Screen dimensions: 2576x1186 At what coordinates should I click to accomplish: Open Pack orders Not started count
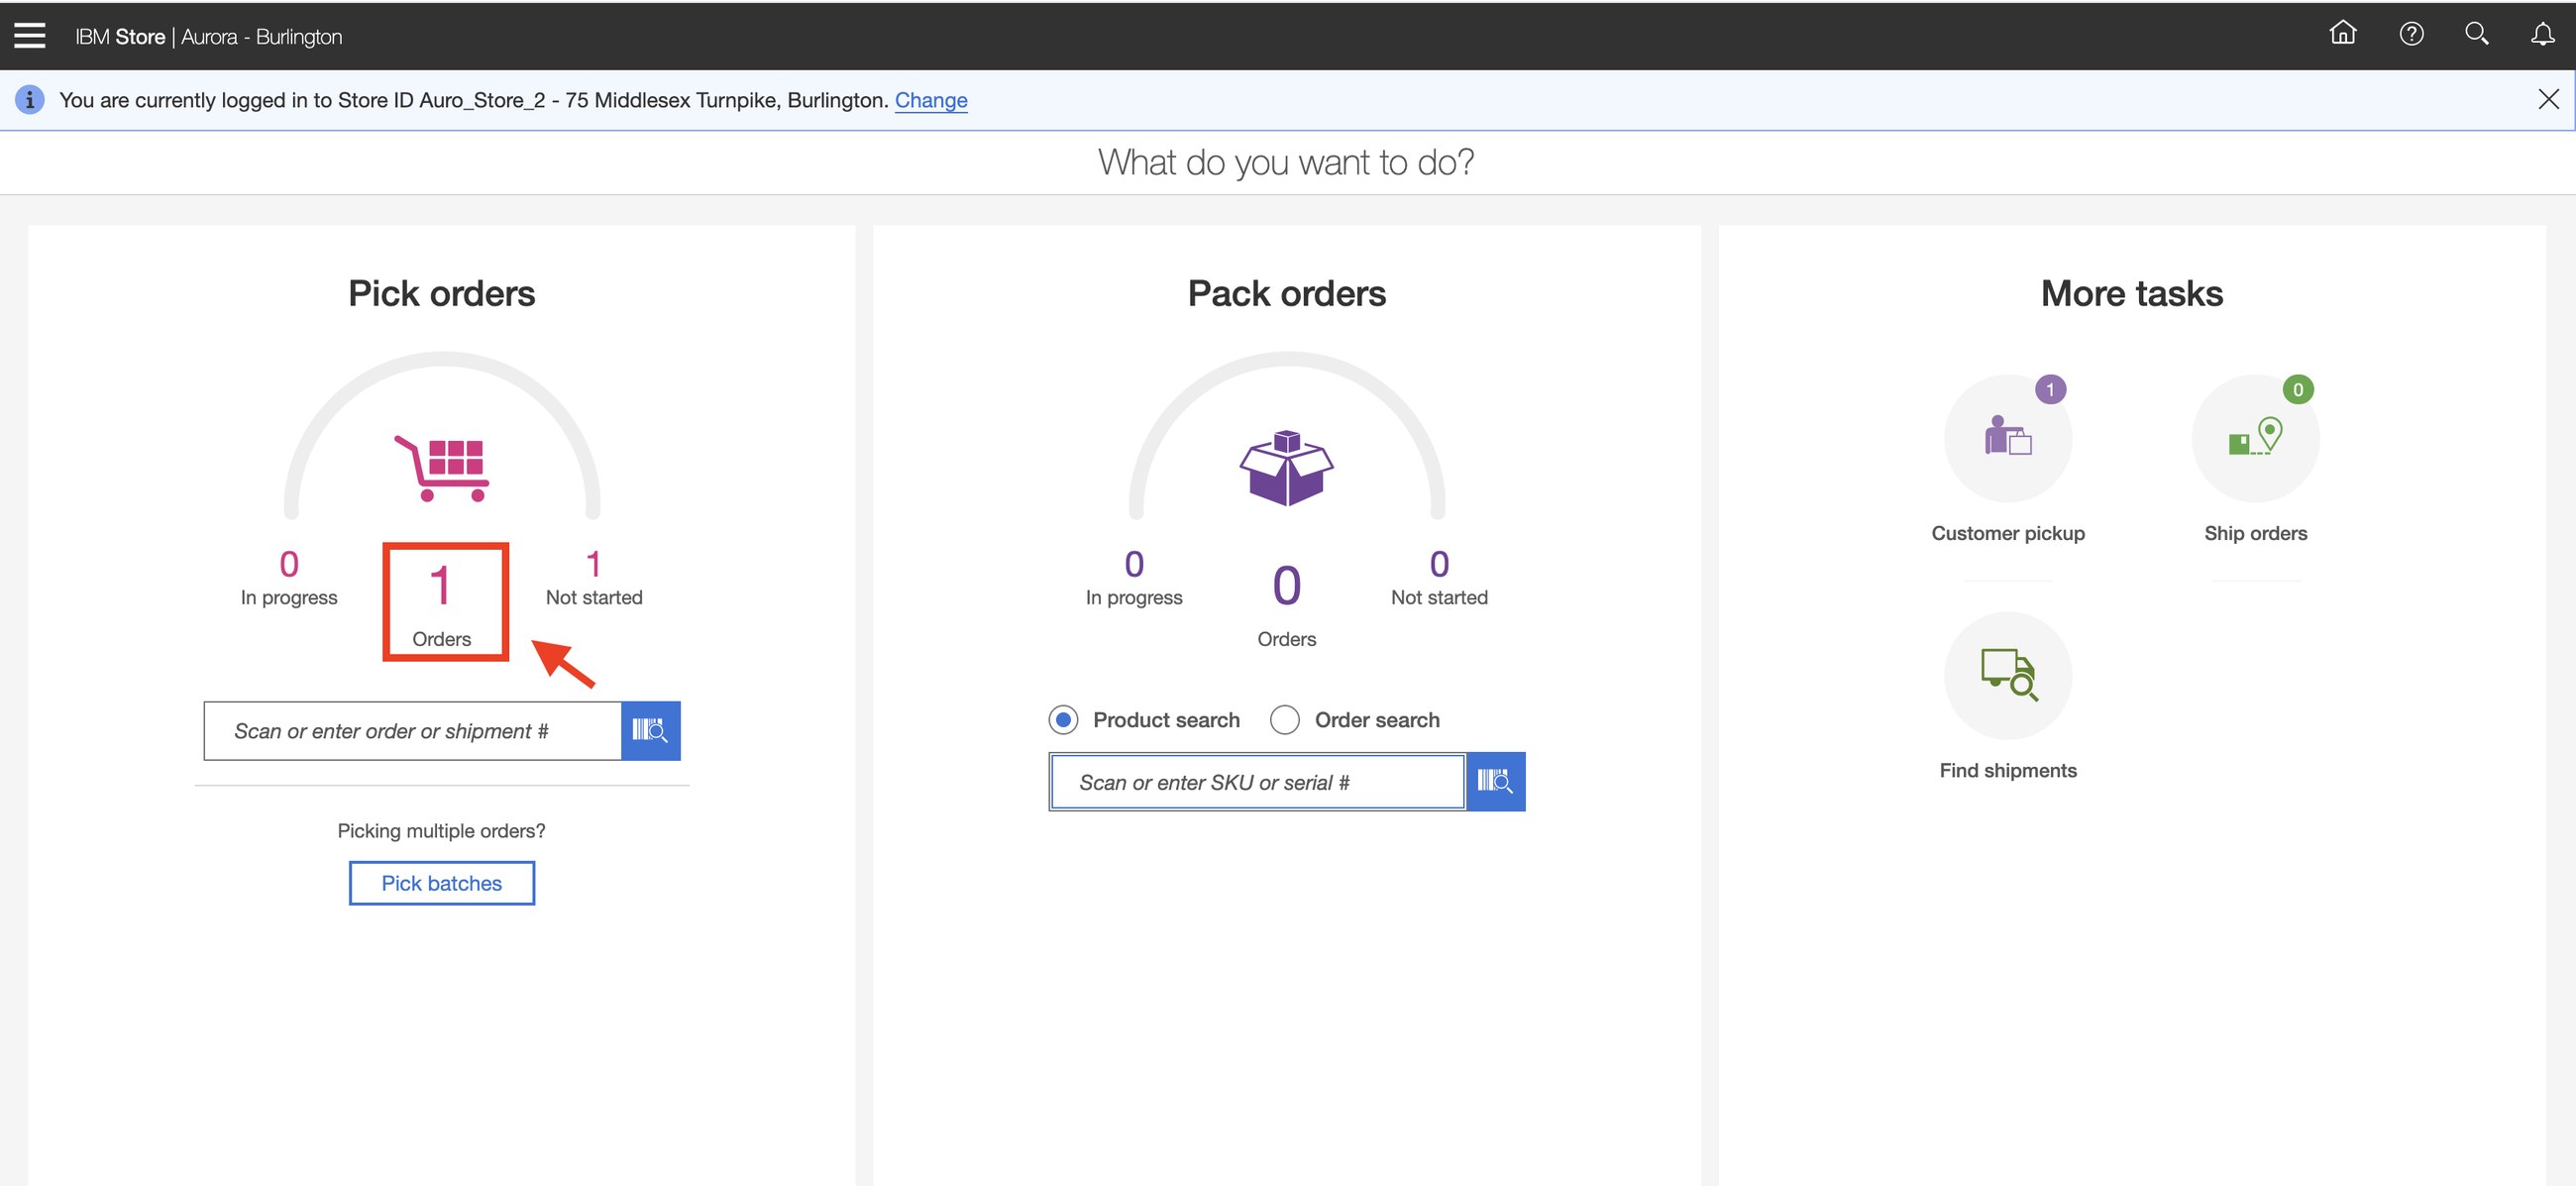[1439, 578]
